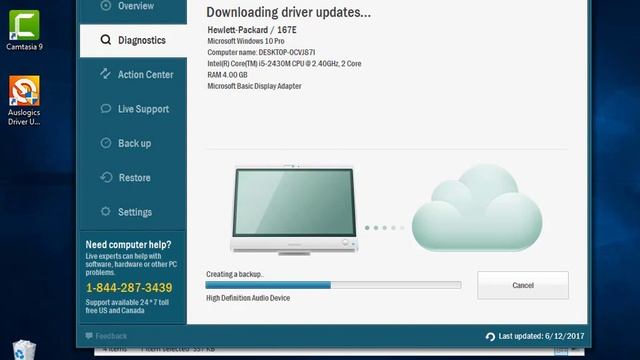Open the Live Support page
Screen dimensions: 640x360
133,109
